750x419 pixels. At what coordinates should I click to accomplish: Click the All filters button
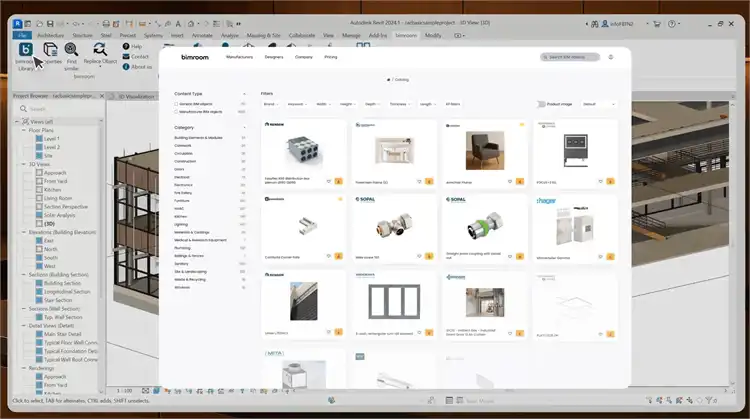(x=452, y=104)
